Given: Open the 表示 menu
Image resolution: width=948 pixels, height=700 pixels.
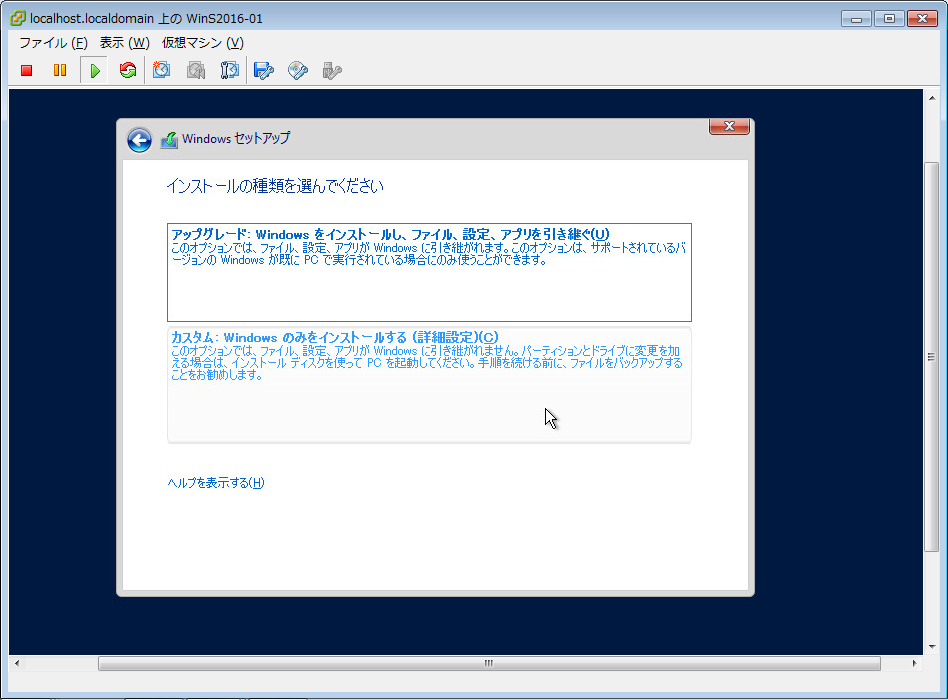Looking at the screenshot, I should pyautogui.click(x=125, y=43).
